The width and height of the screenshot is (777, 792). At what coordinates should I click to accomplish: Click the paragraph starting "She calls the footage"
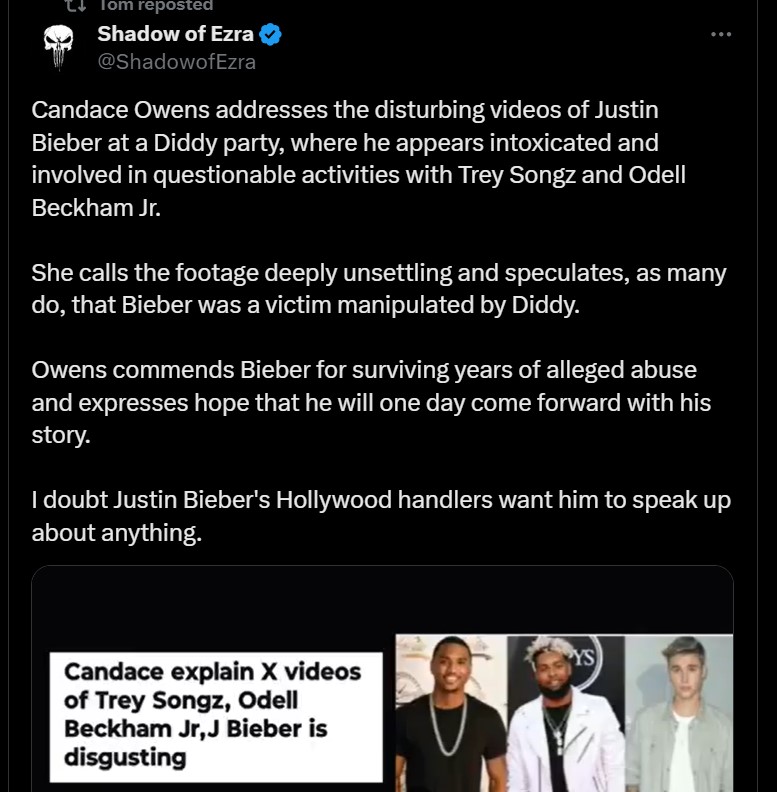(x=378, y=288)
